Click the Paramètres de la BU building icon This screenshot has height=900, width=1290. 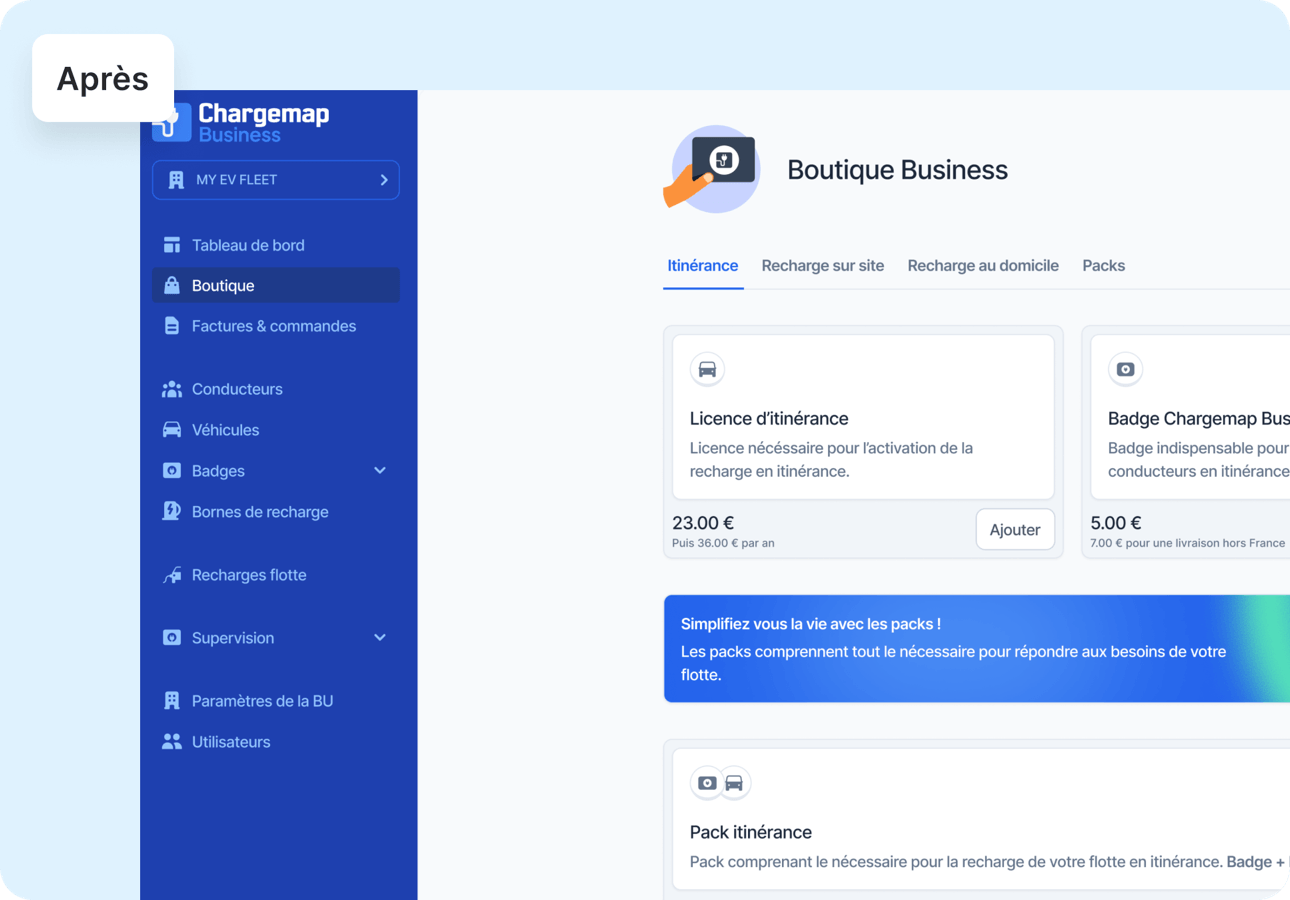point(172,701)
